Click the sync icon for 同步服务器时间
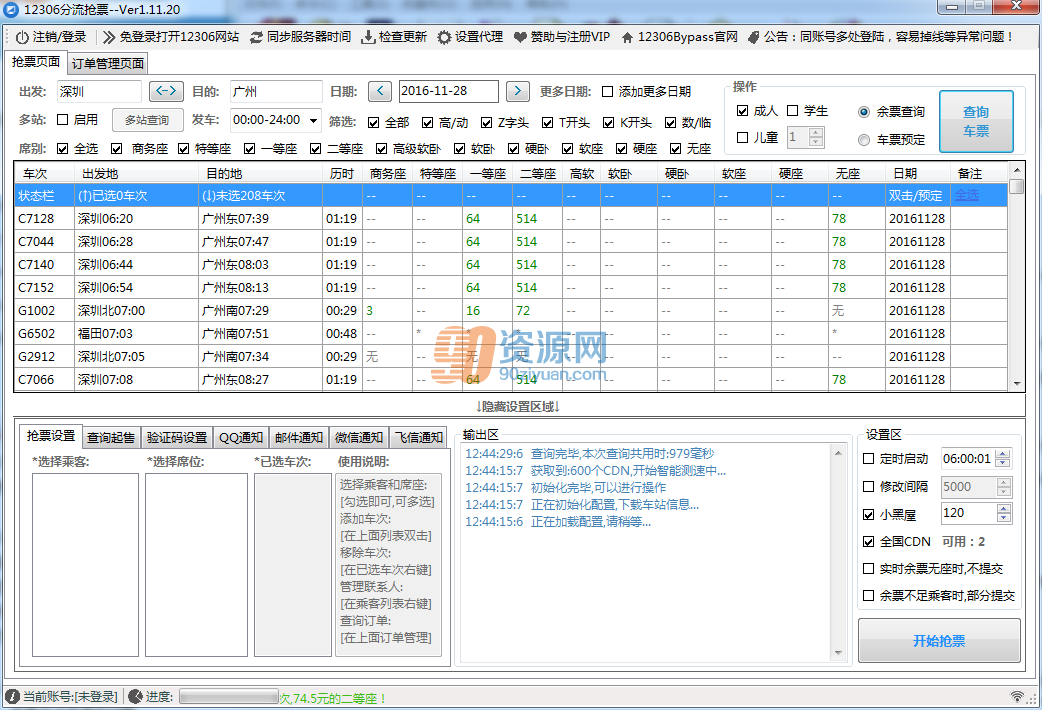The height and width of the screenshot is (710, 1042). 257,37
